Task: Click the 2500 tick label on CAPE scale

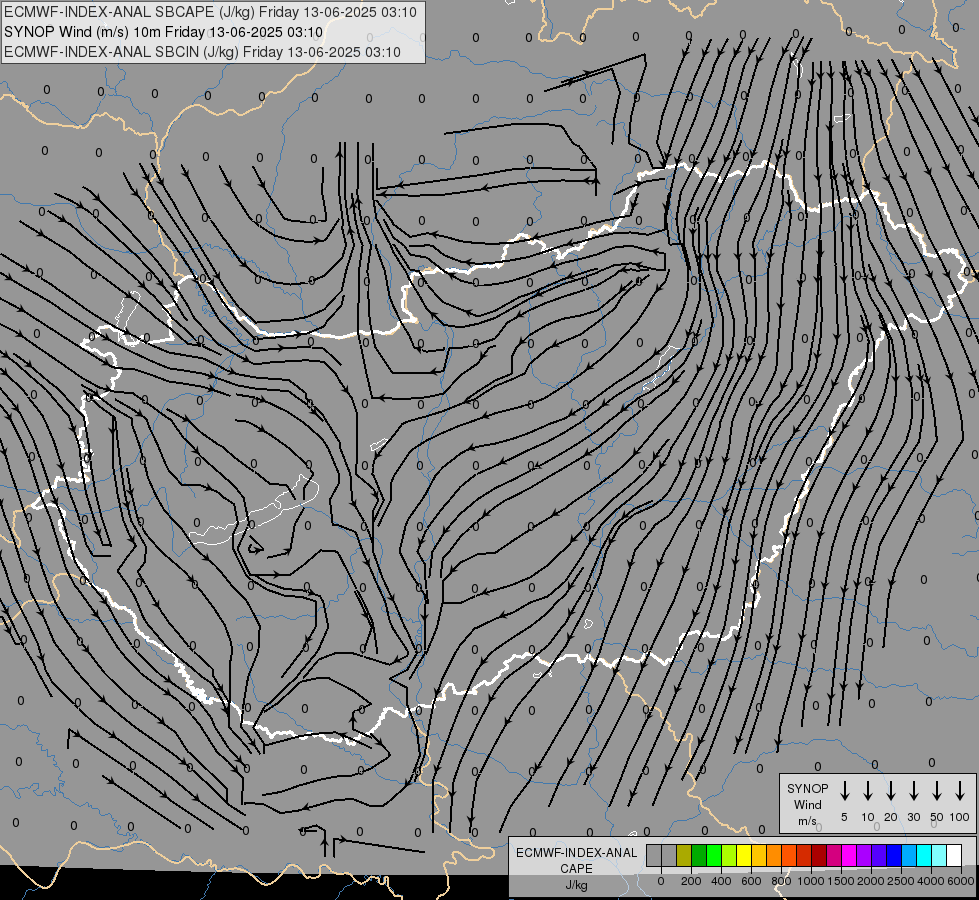Action: pos(901,881)
